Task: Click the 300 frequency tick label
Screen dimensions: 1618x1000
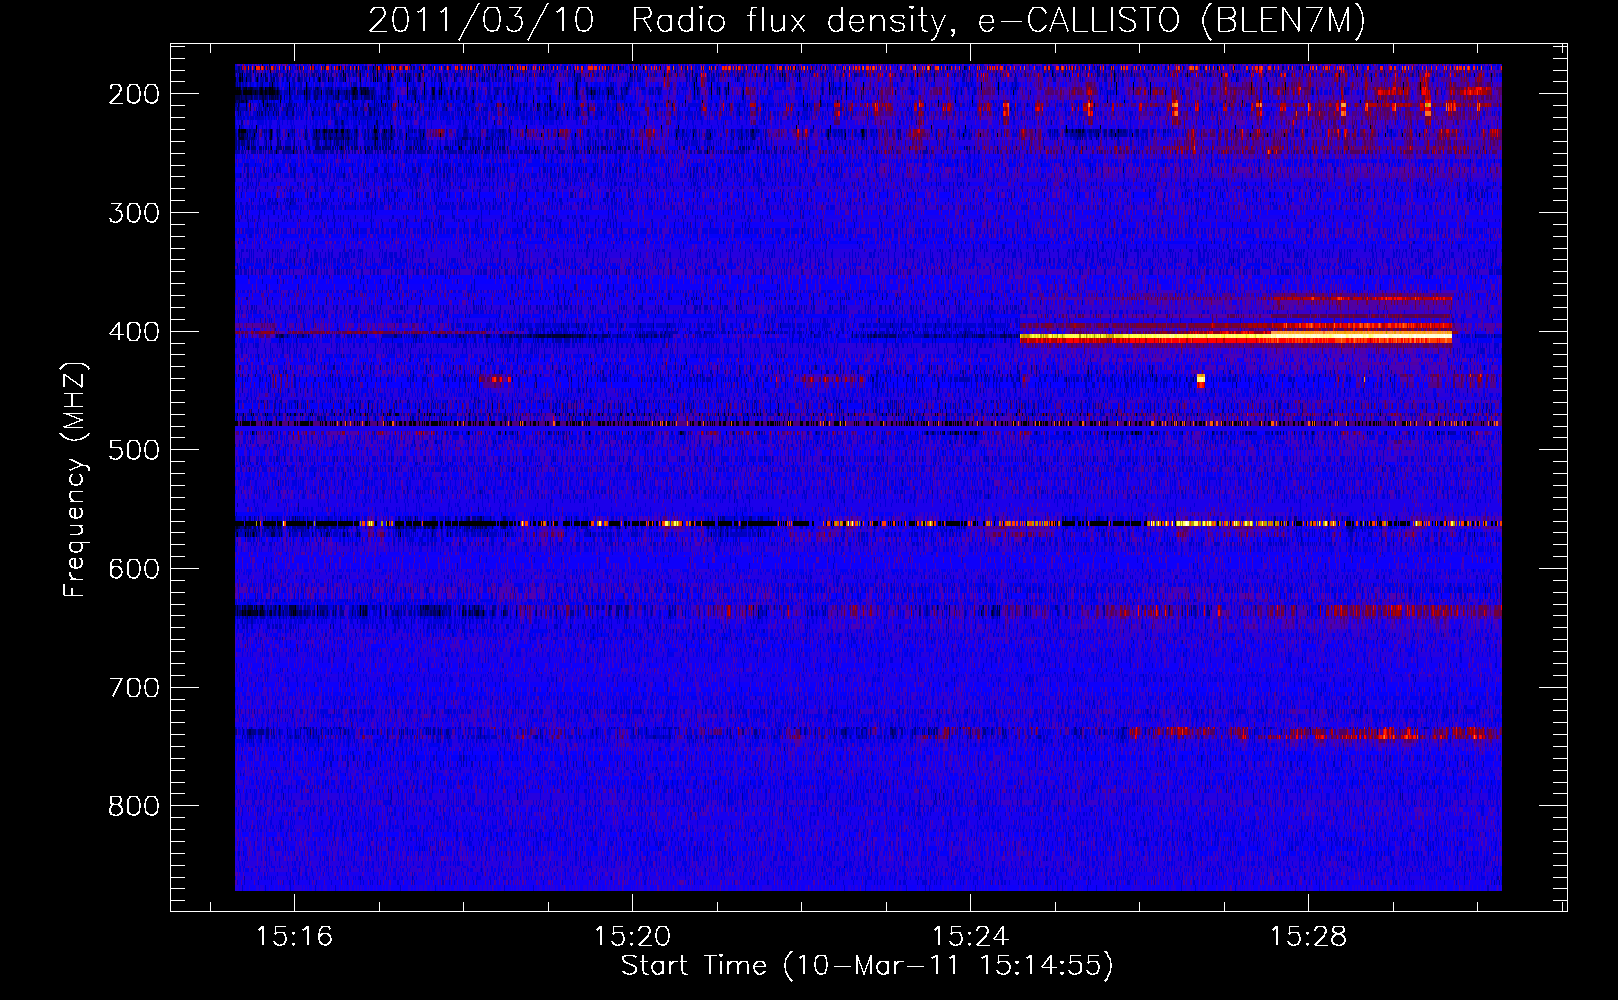Action: point(134,213)
